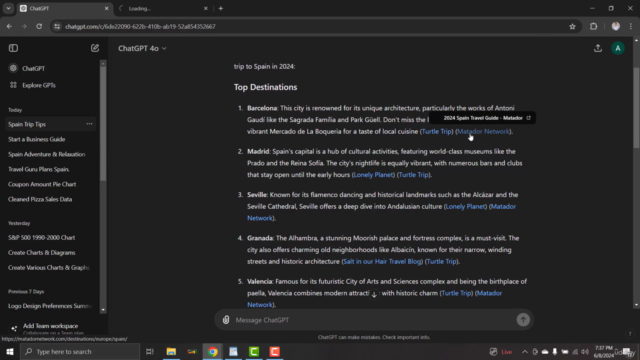Switch to the ChatGPT browser tab
The height and width of the screenshot is (360, 640).
coord(64,8)
